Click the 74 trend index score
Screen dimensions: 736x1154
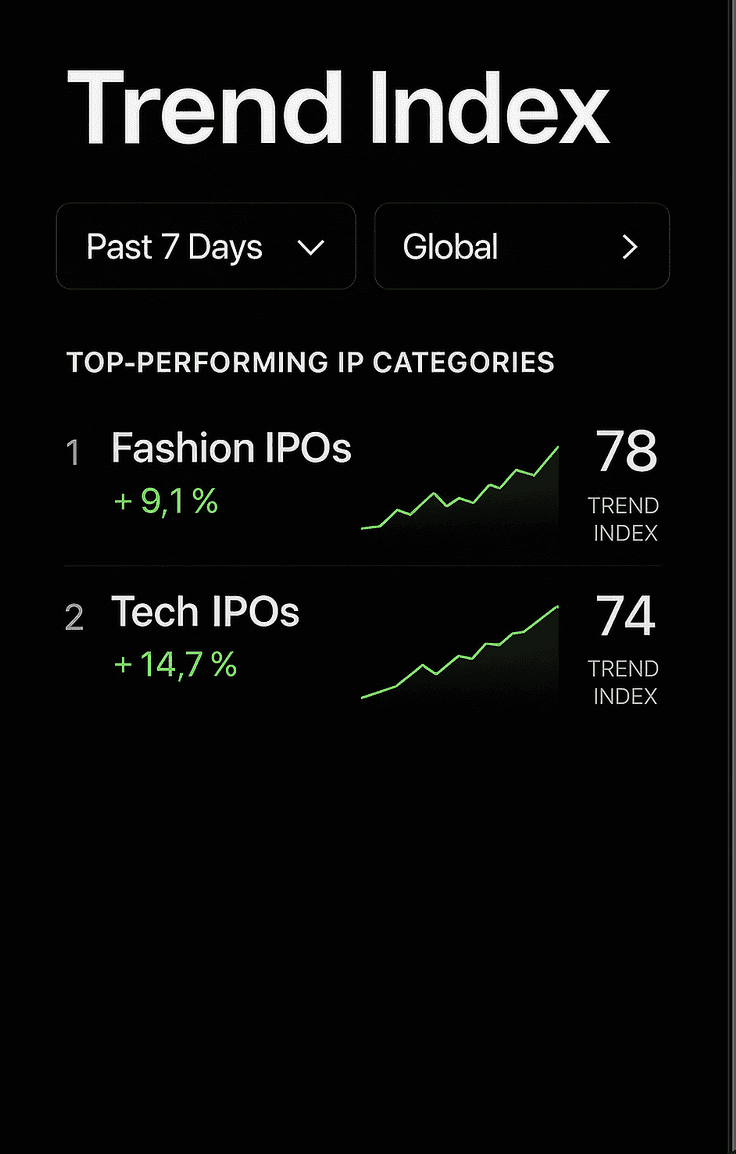[626, 616]
